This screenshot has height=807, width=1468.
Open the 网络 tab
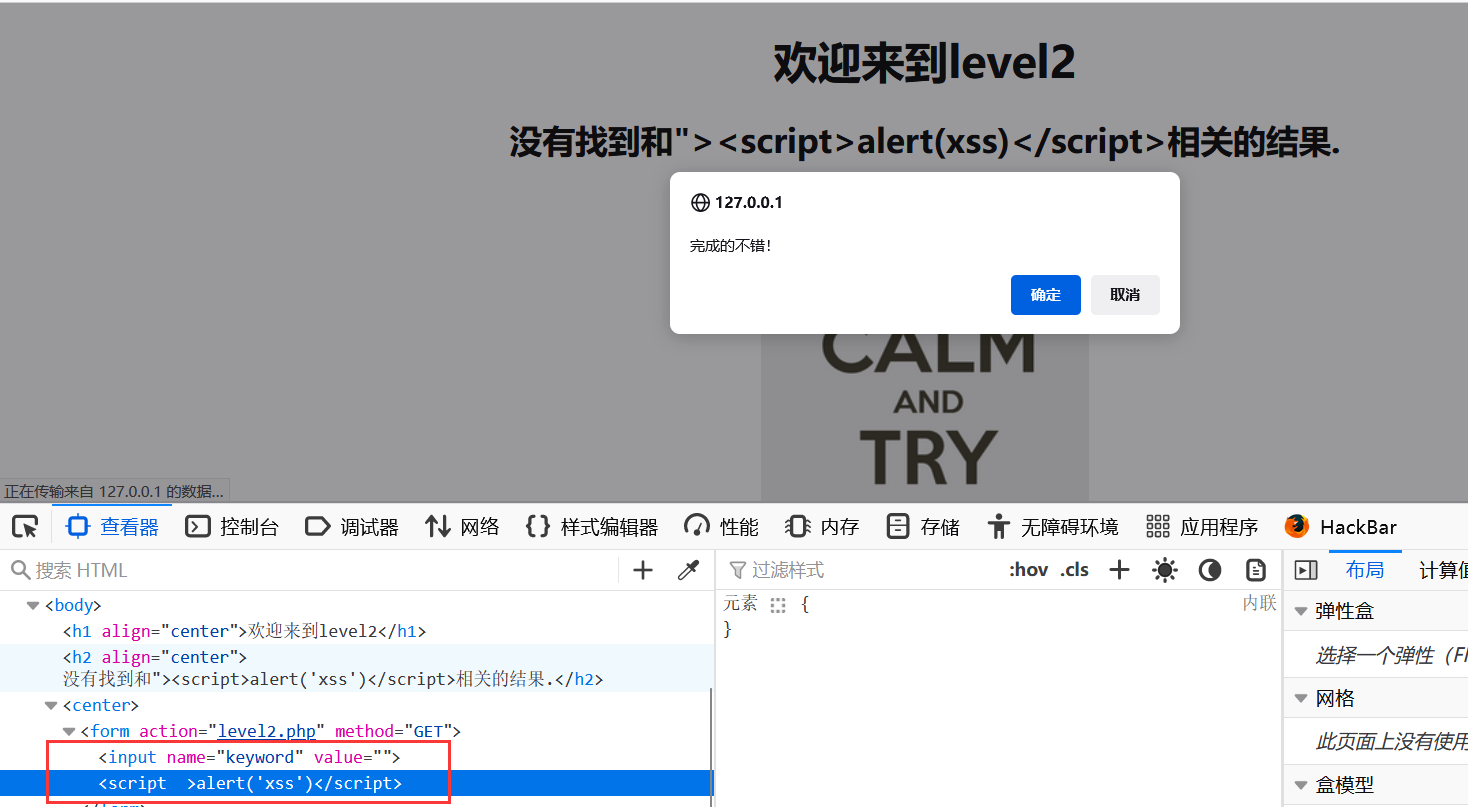coord(462,526)
